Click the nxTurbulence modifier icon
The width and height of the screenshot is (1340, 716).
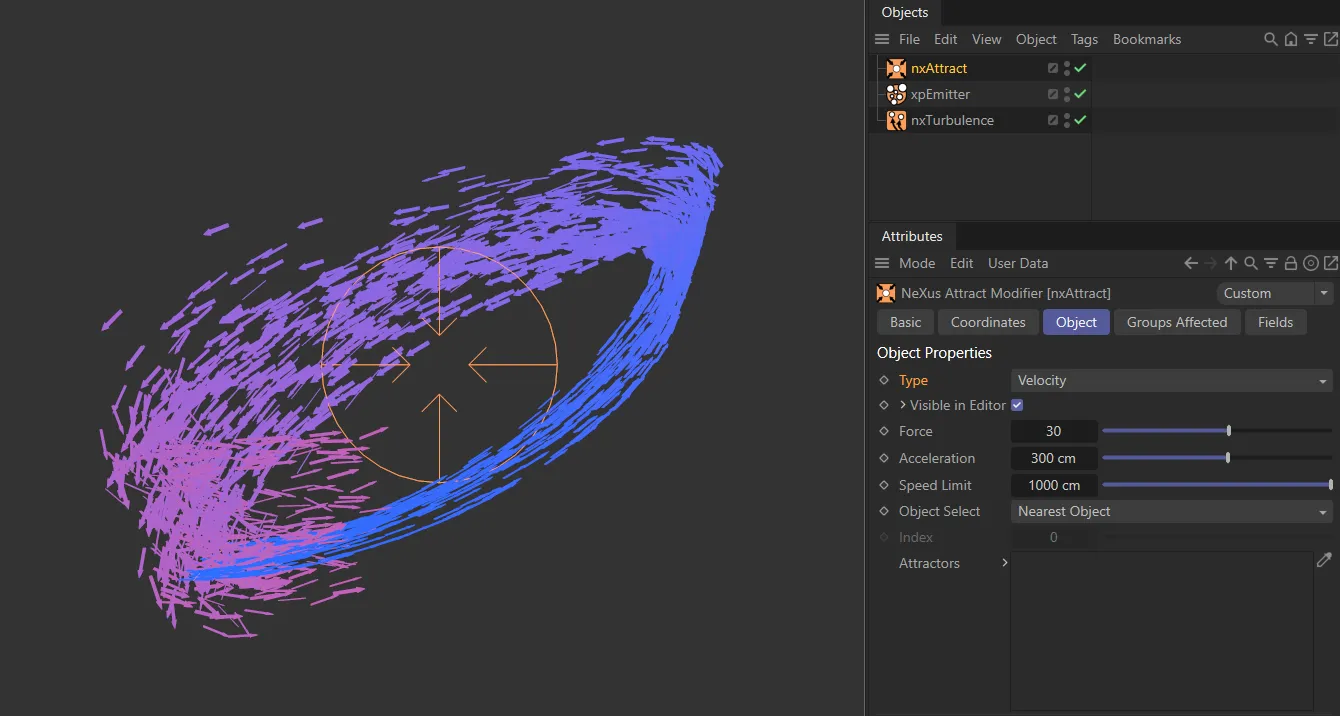(x=895, y=120)
